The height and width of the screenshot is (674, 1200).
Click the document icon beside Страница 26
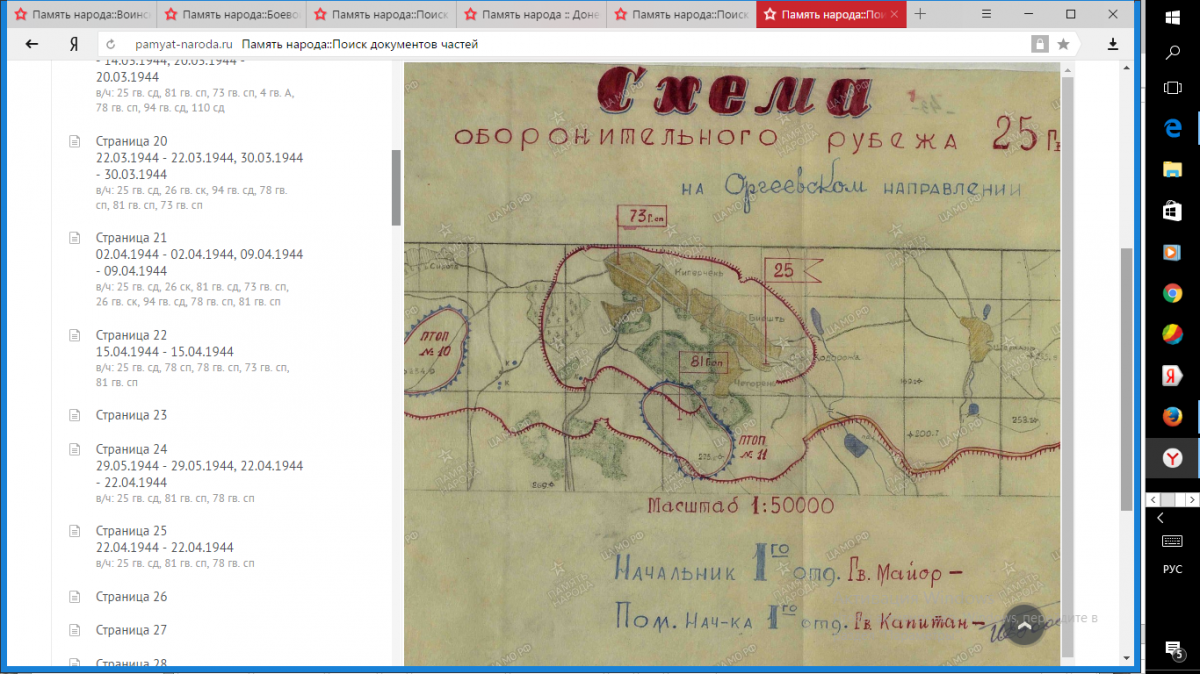pos(74,597)
